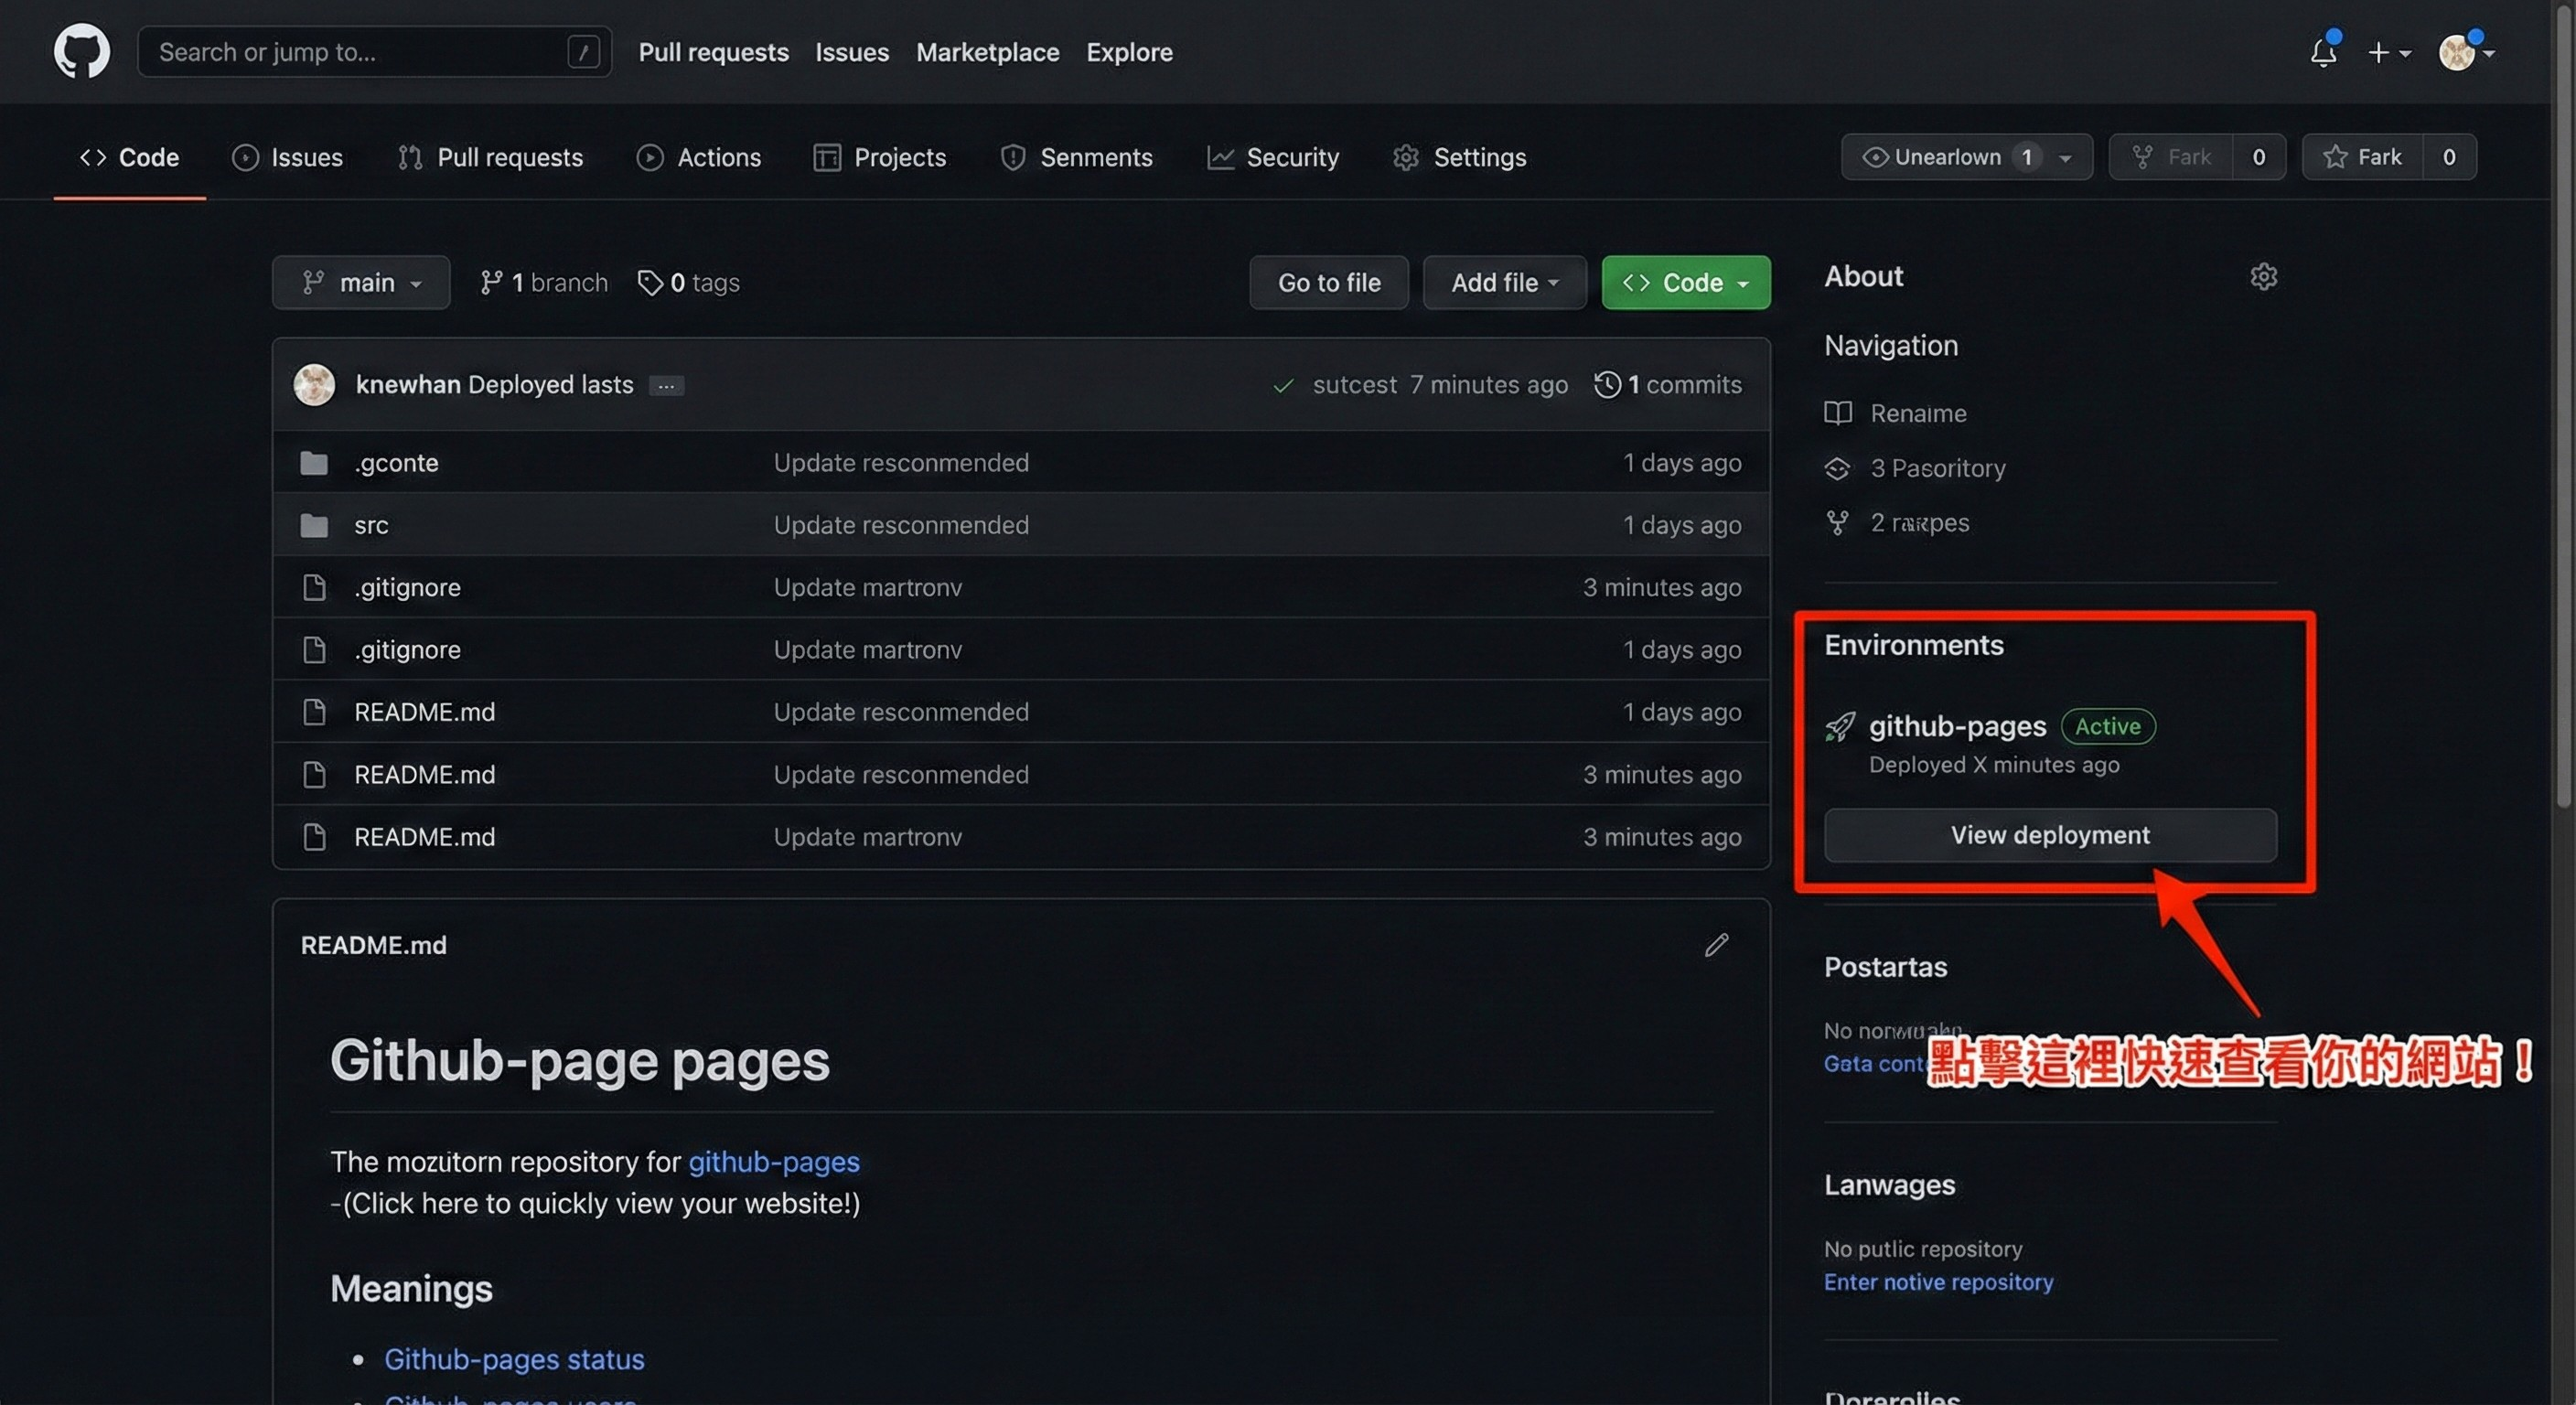Viewport: 2576px width, 1405px height.
Task: Toggle the Unwatch eye button
Action: coord(1946,157)
